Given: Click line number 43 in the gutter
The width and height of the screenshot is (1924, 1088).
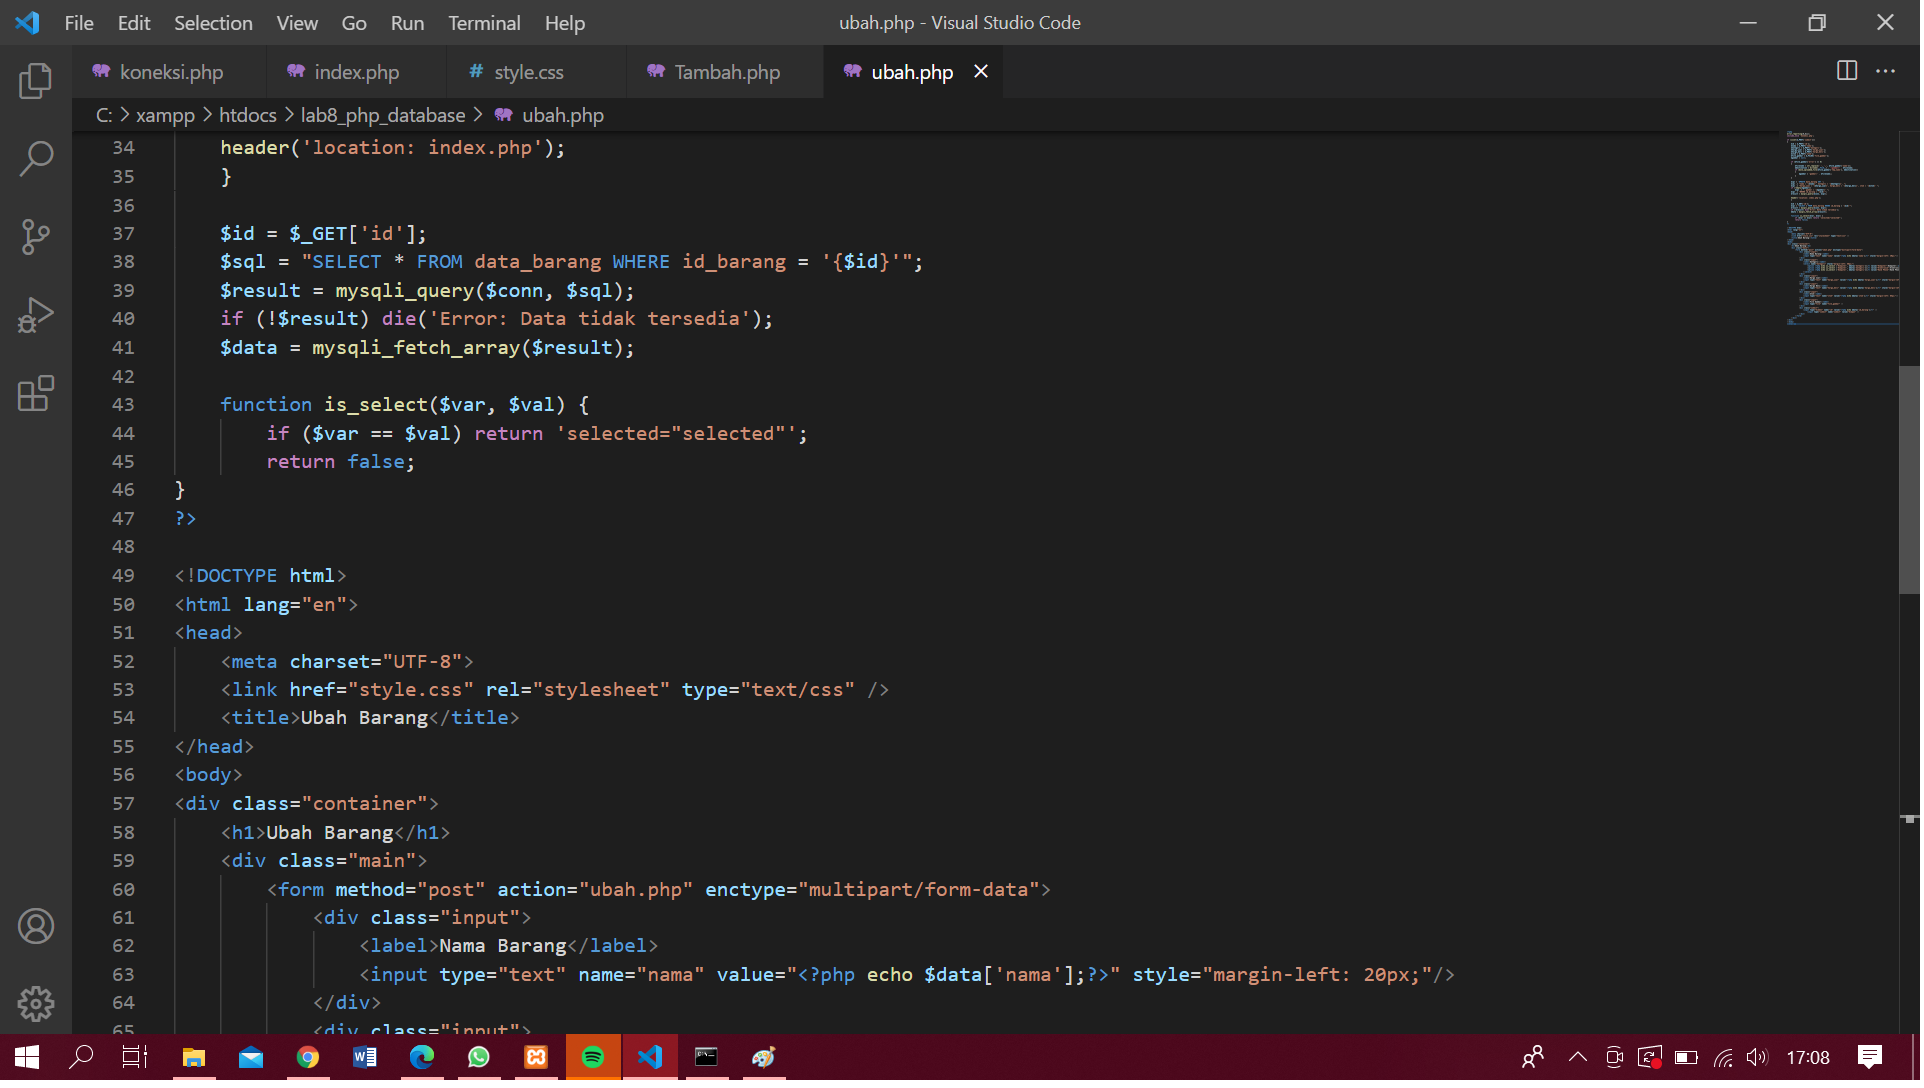Looking at the screenshot, I should point(123,405).
